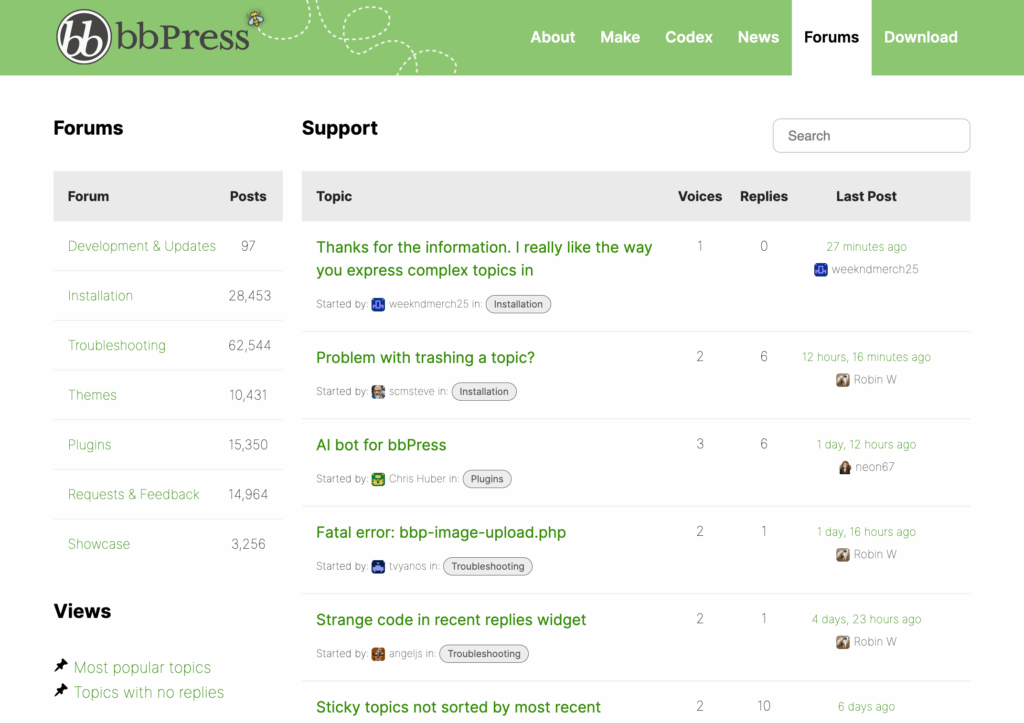Open the AI bot for bbPress topic
The width and height of the screenshot is (1024, 723).
(381, 445)
